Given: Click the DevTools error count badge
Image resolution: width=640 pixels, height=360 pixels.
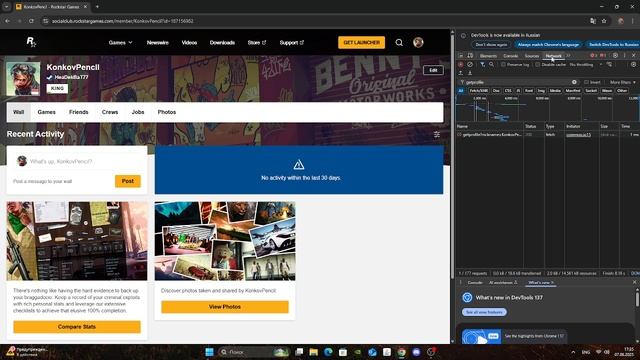Looking at the screenshot, I should click(x=593, y=56).
